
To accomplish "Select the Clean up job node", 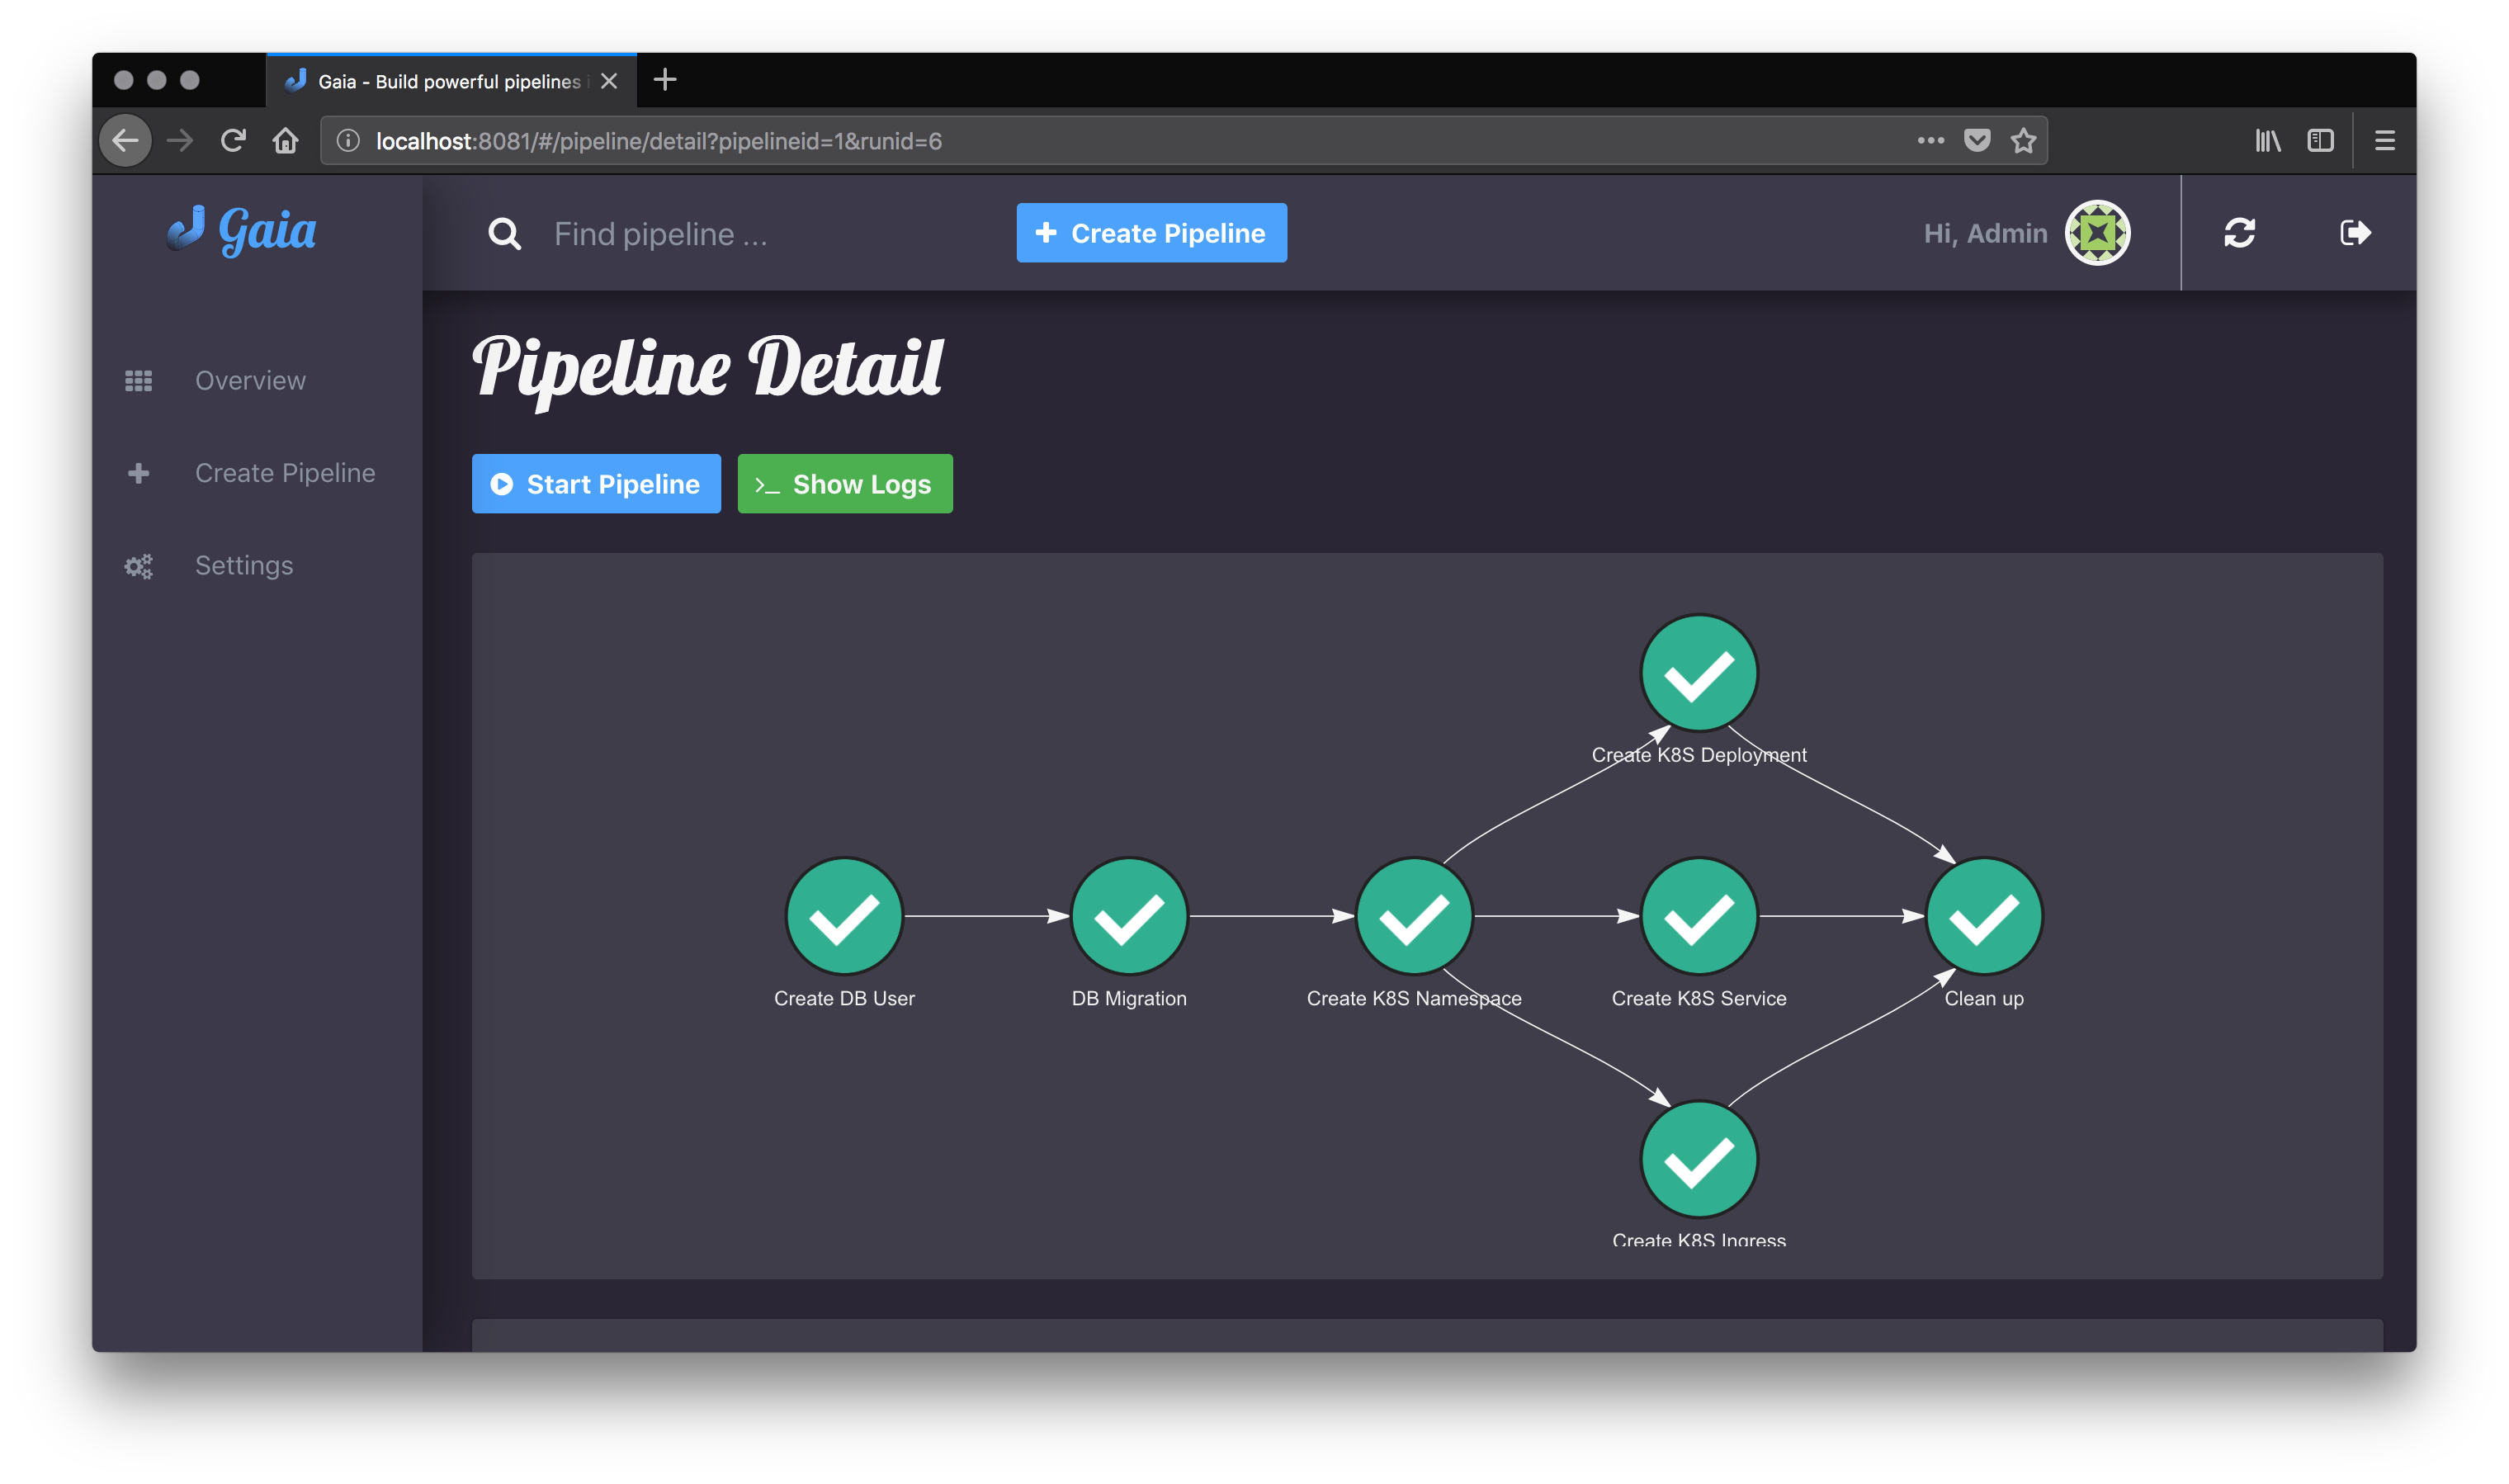I will point(1983,916).
